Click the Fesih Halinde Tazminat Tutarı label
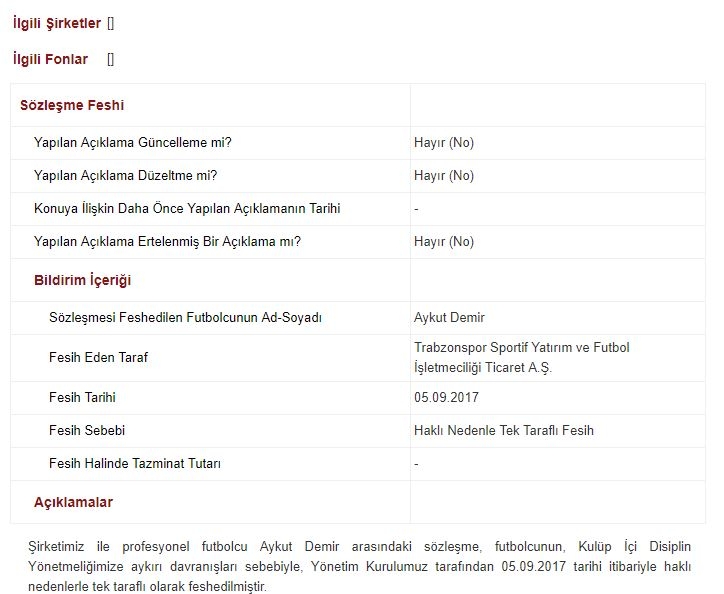This screenshot has width=724, height=594. [135, 464]
